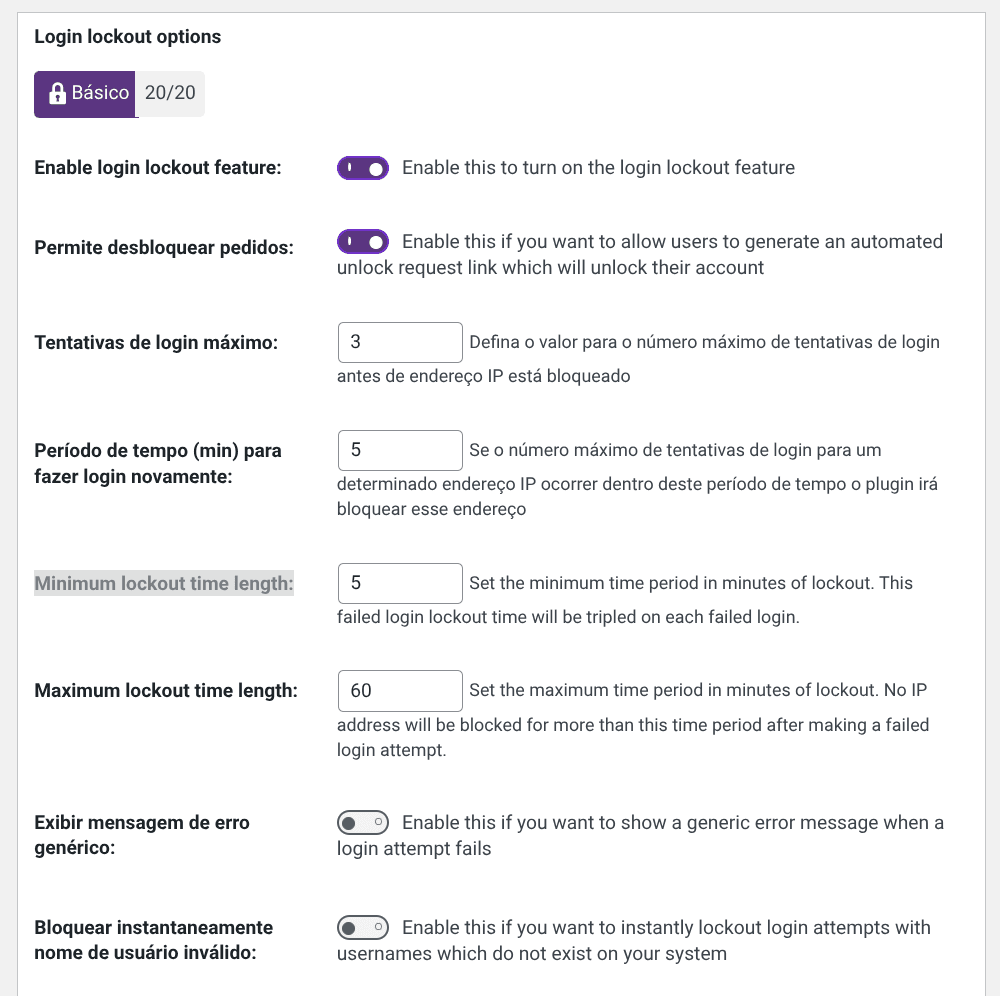Select the Período de tempo value field
Image resolution: width=1000 pixels, height=996 pixels.
(399, 450)
